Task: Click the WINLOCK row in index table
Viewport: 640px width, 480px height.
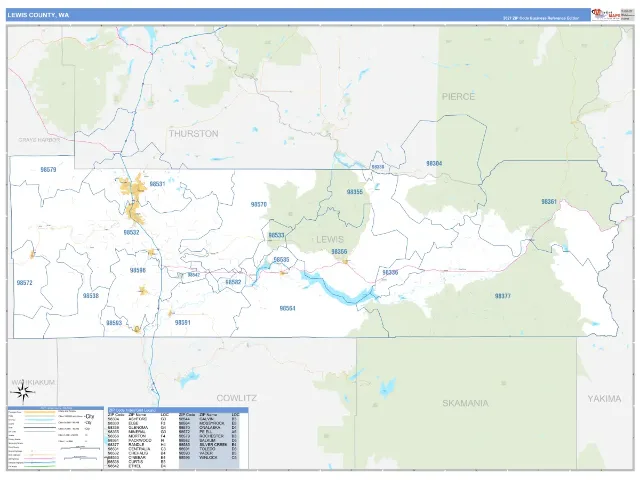Action: [x=209, y=458]
